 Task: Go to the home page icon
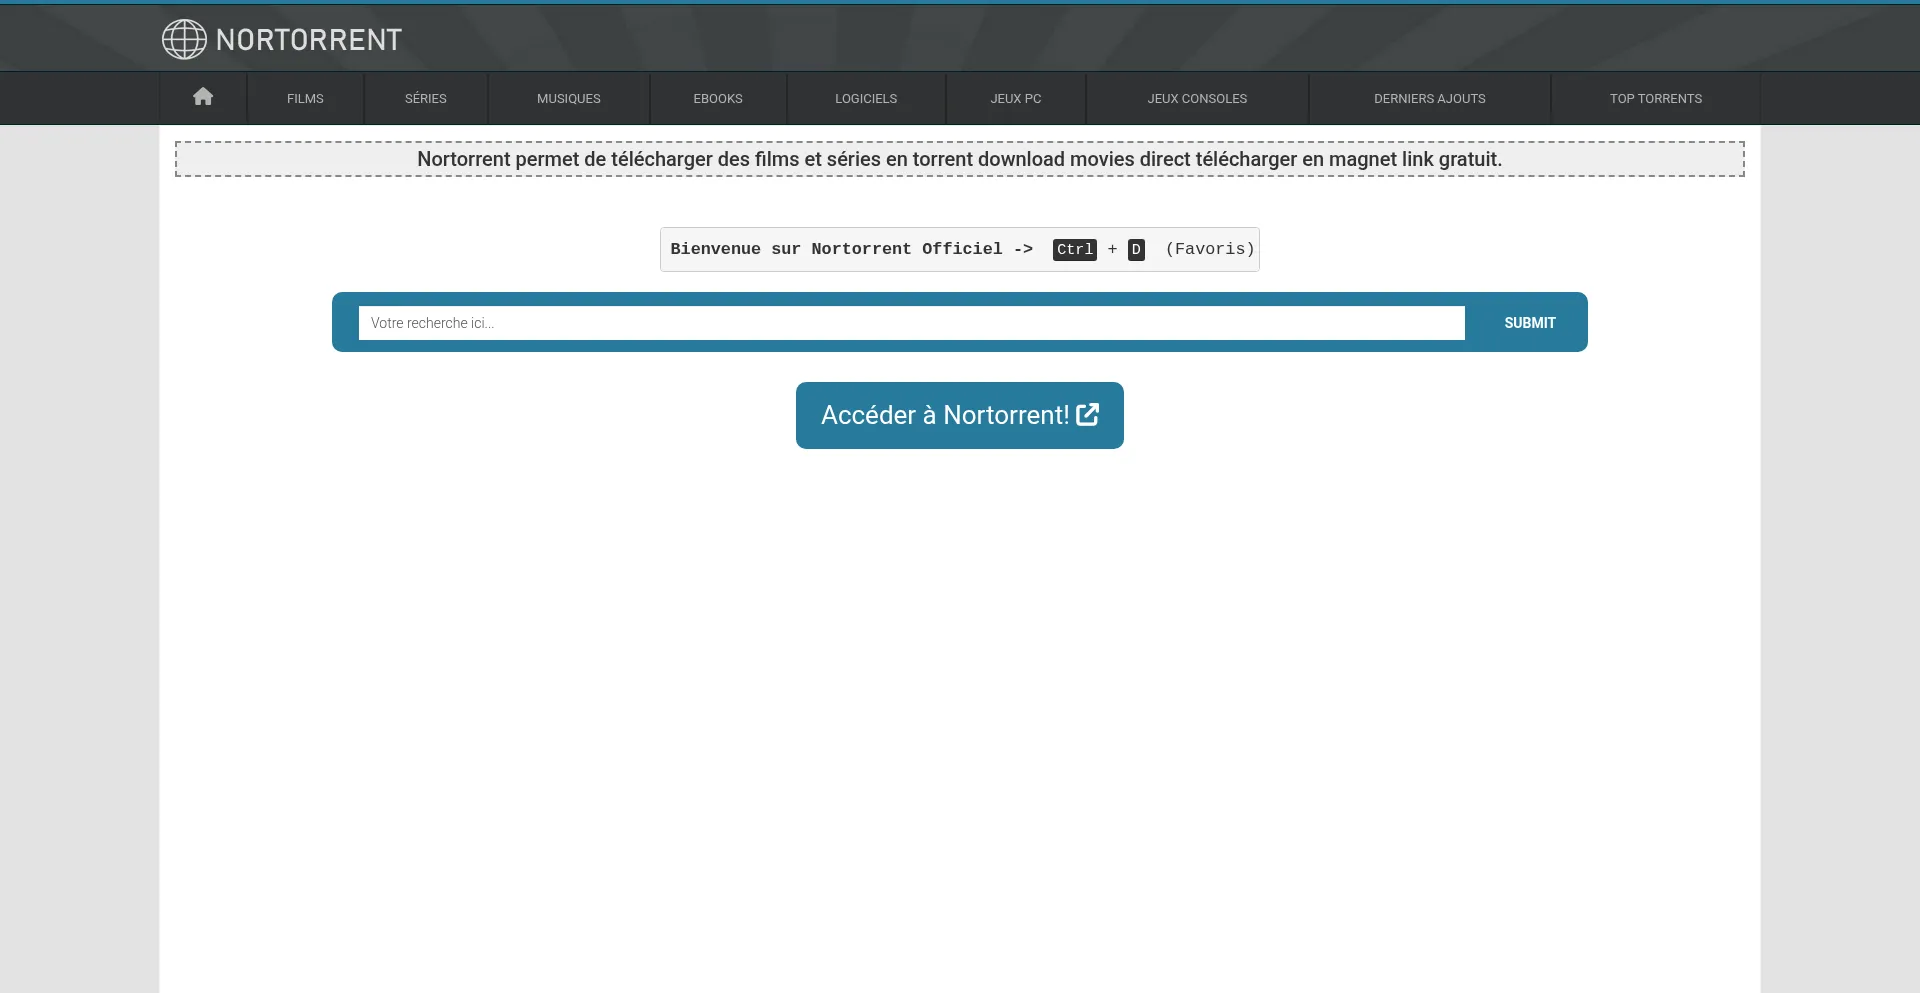[203, 97]
